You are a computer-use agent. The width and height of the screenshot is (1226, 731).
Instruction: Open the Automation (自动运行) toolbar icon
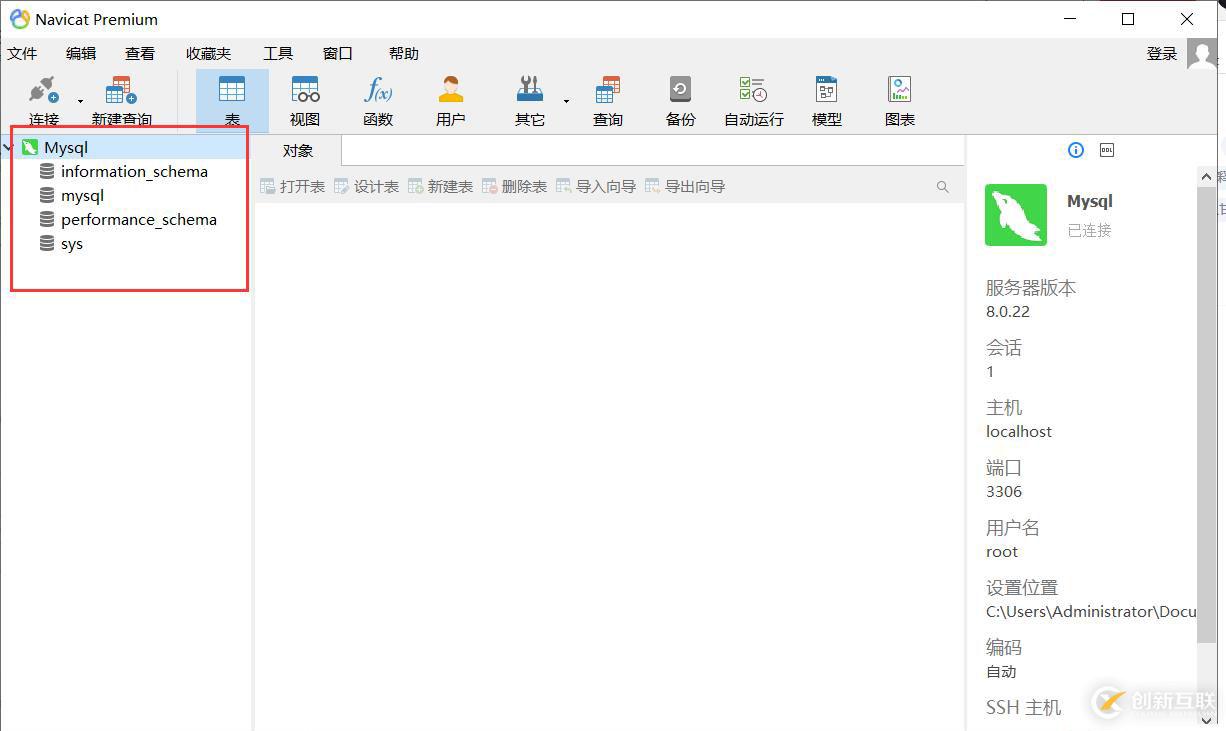(x=753, y=90)
